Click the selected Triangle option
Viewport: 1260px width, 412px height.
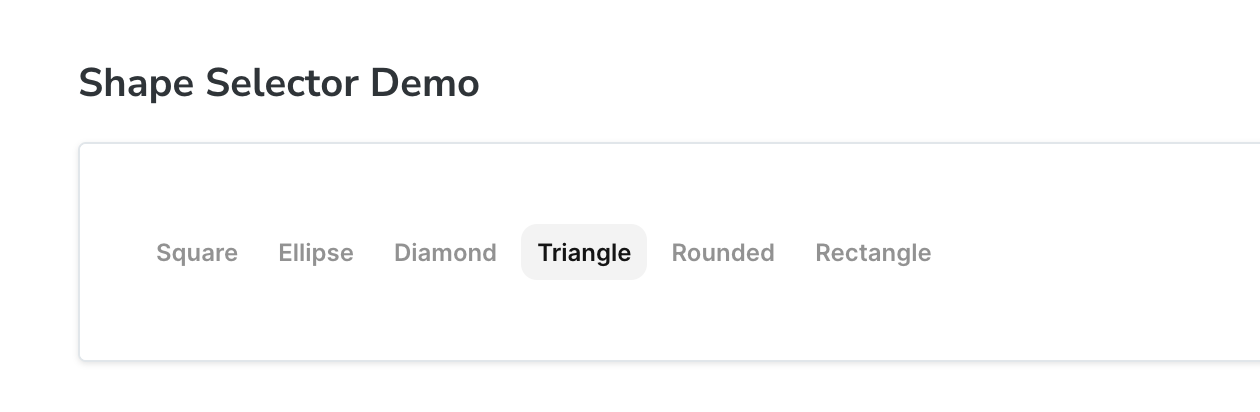click(x=584, y=253)
